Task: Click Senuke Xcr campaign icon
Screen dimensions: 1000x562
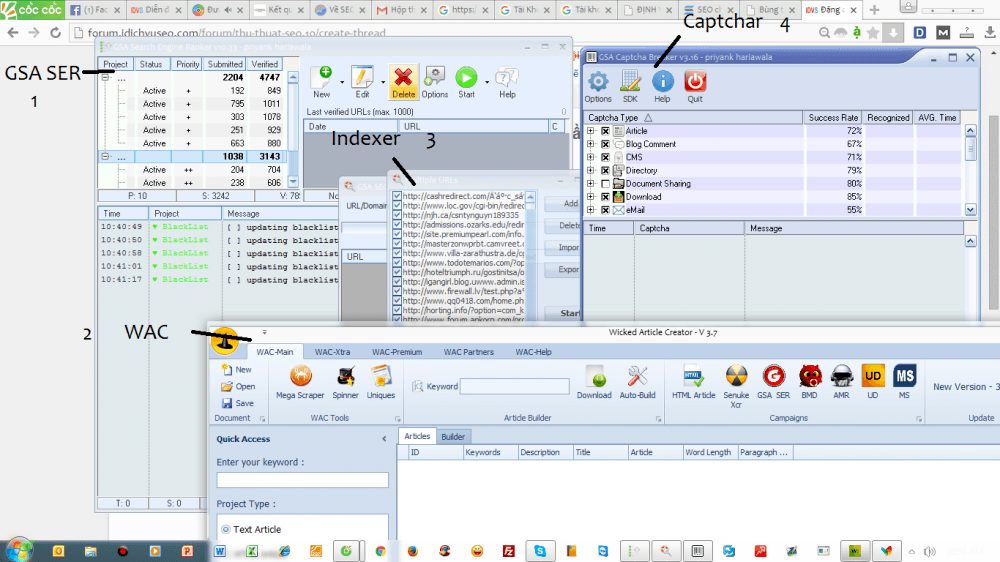Action: 736,377
